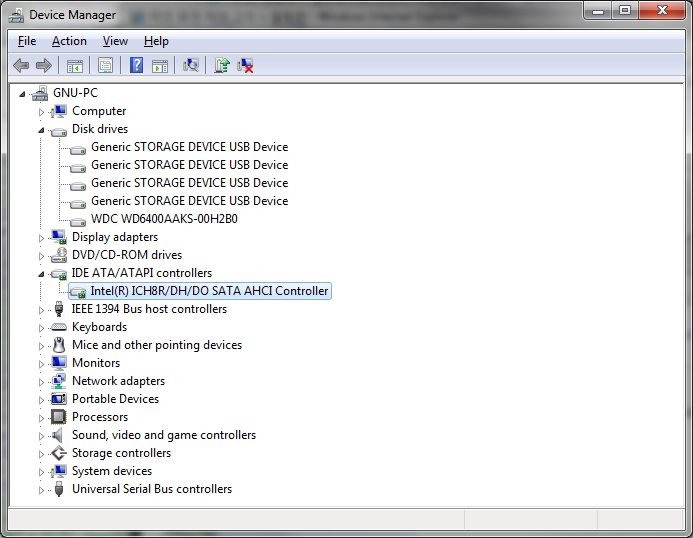Scan for hardware changes toolbar icon
Viewport: 693px width, 538px height.
point(191,65)
